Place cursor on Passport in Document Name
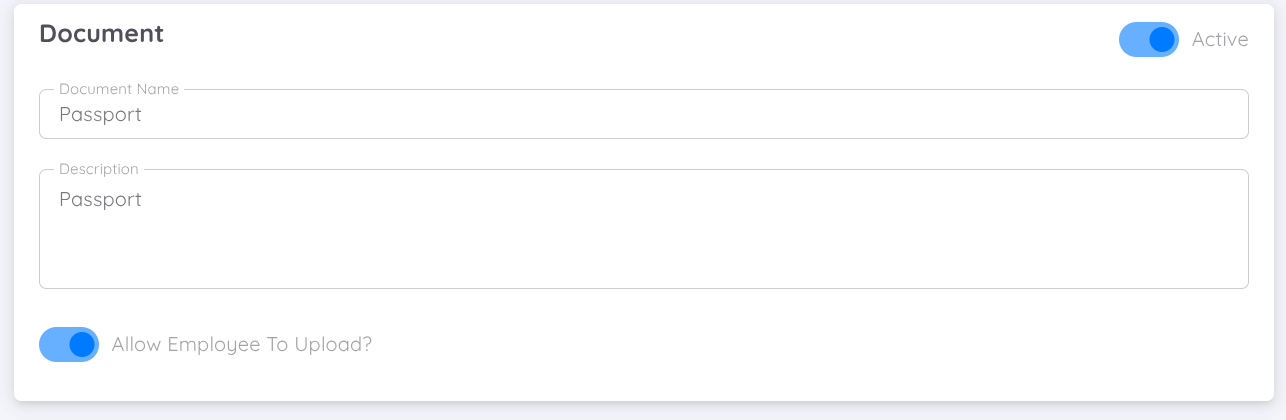 point(100,115)
